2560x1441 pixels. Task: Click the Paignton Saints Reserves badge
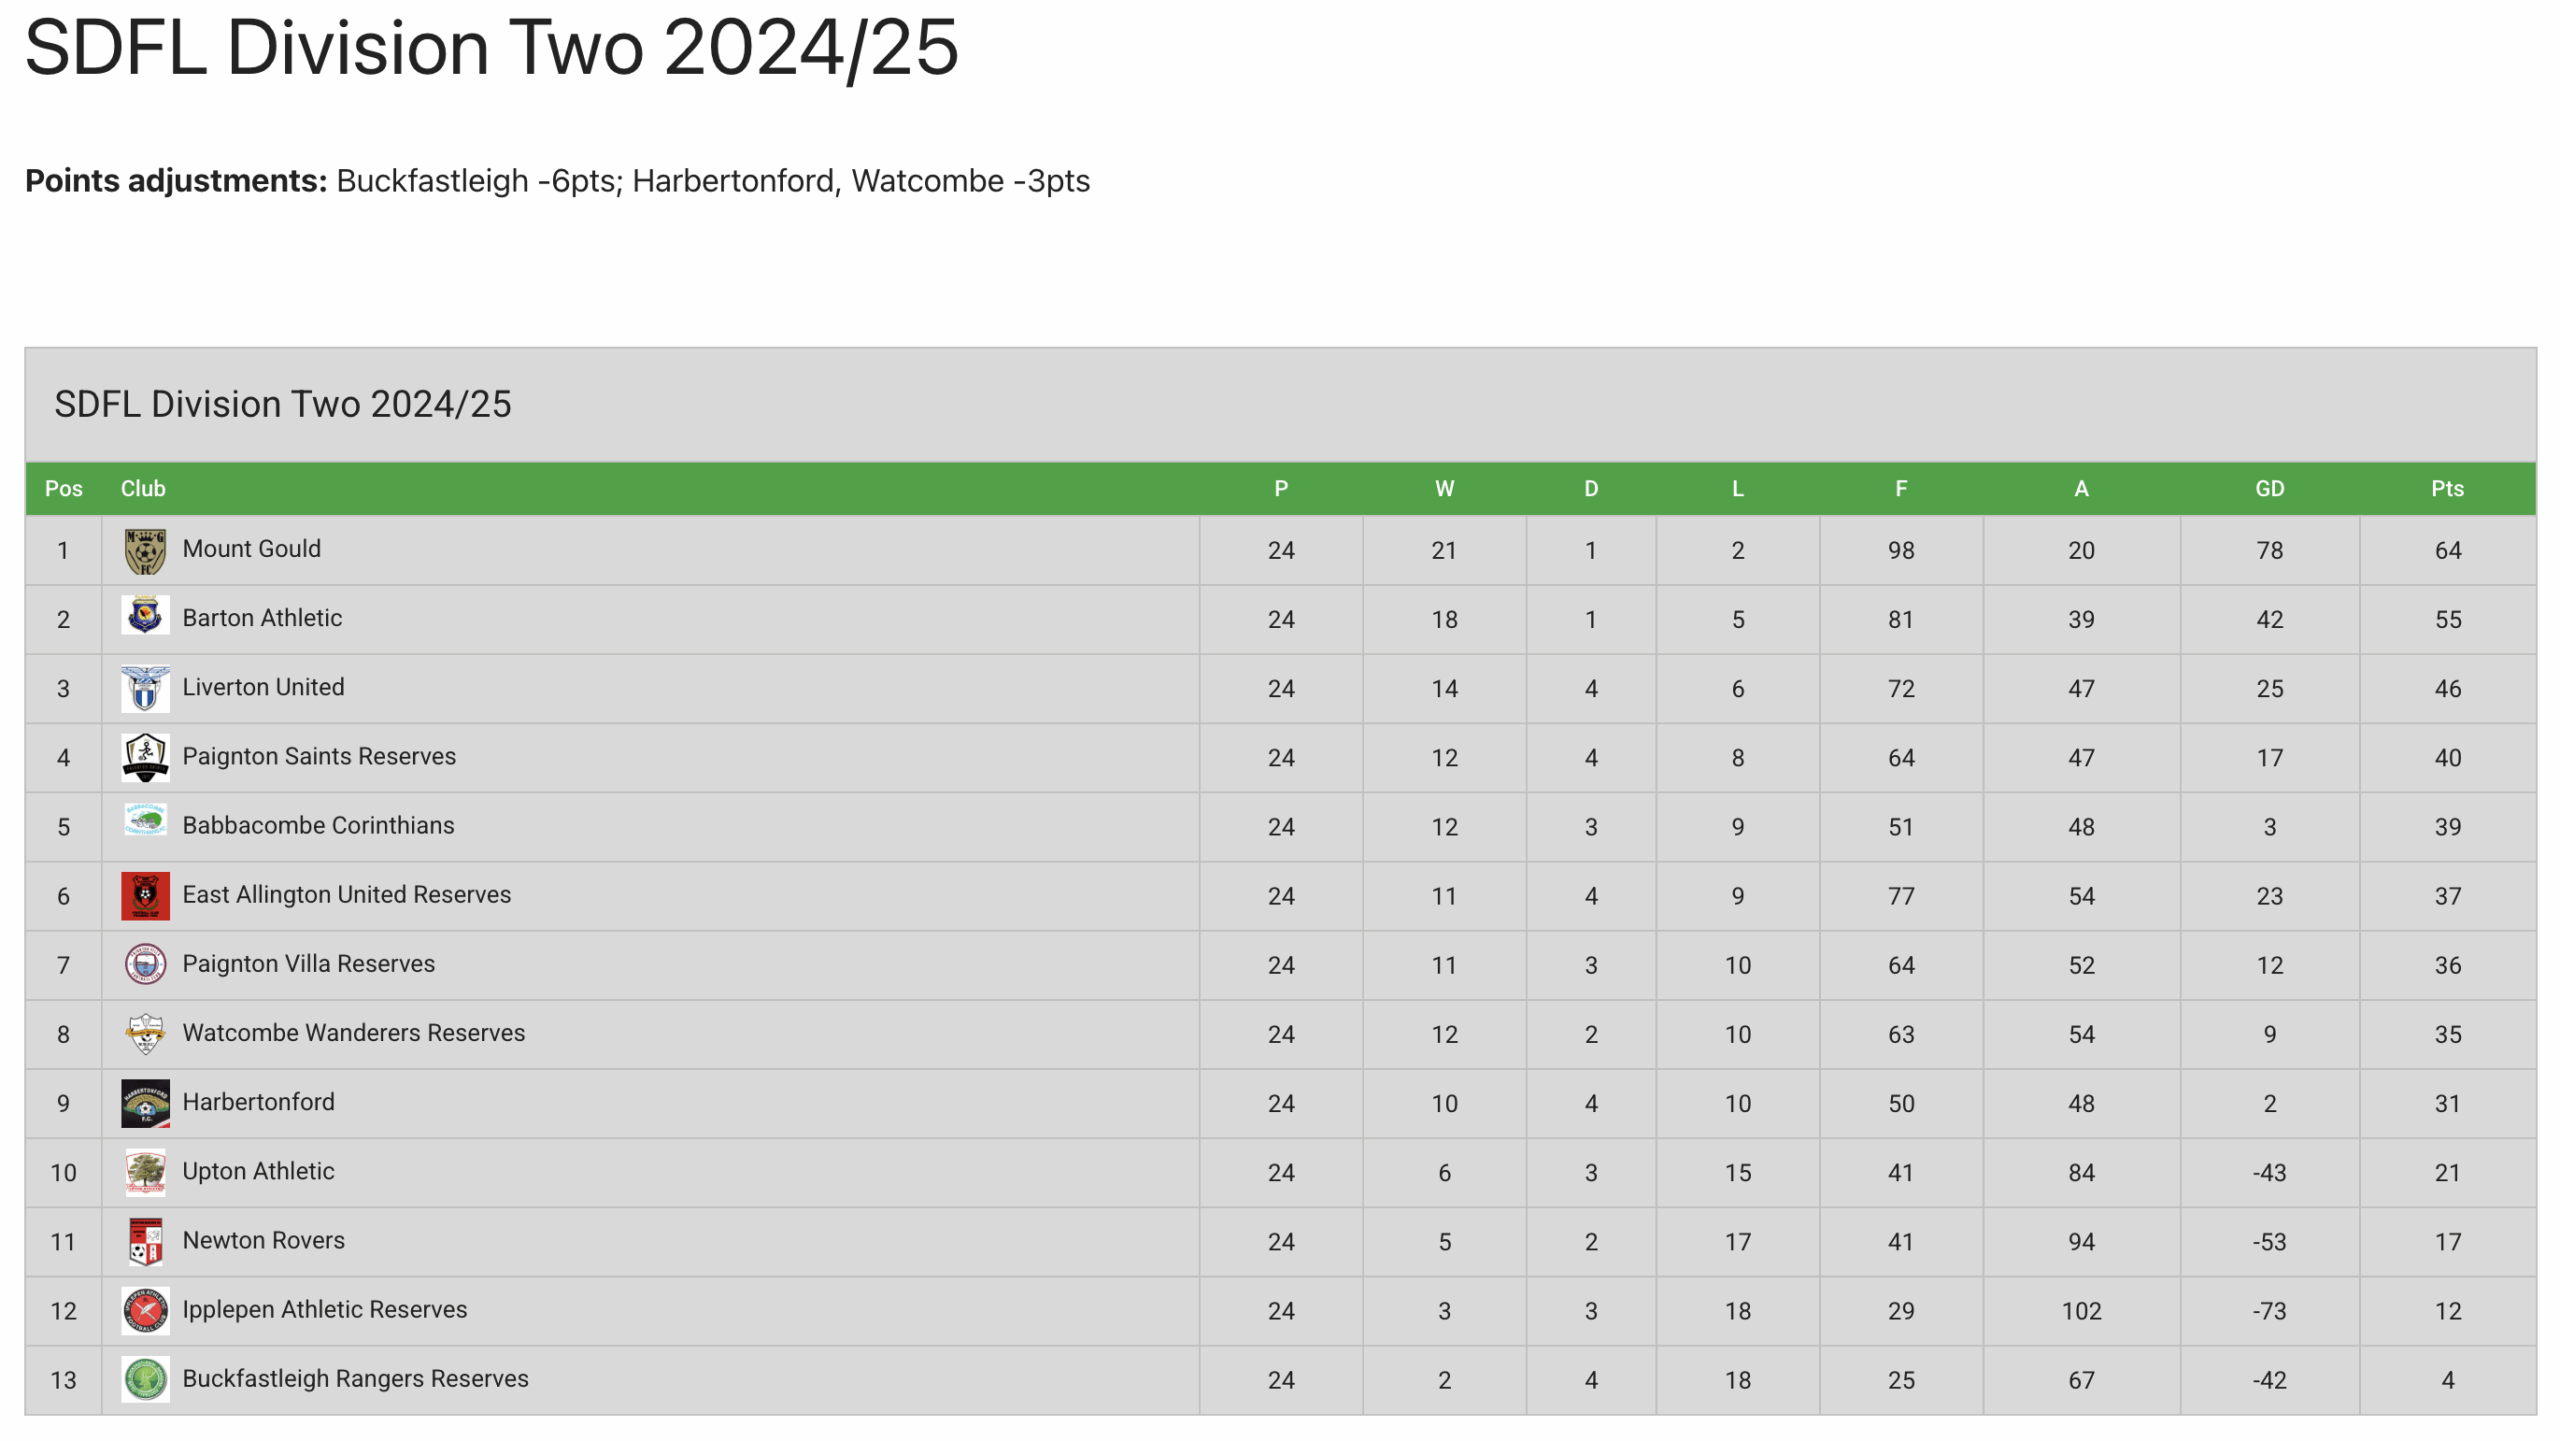point(145,757)
